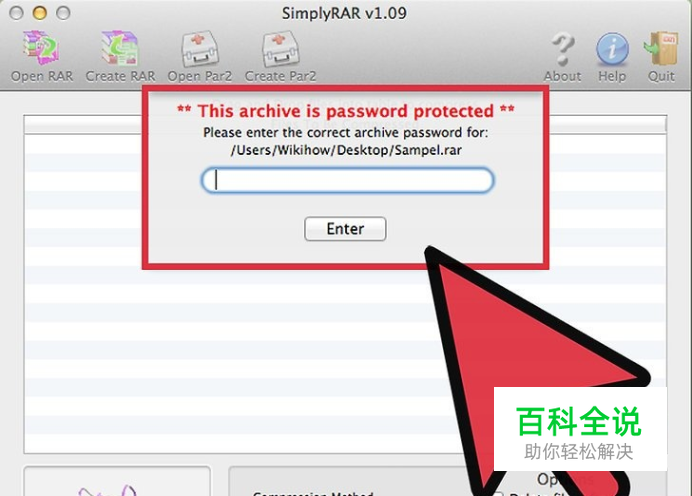
Task: Click the red password protected heading
Action: click(x=346, y=111)
